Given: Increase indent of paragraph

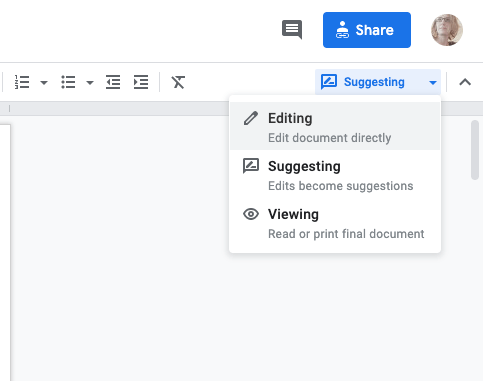Looking at the screenshot, I should pyautogui.click(x=141, y=82).
